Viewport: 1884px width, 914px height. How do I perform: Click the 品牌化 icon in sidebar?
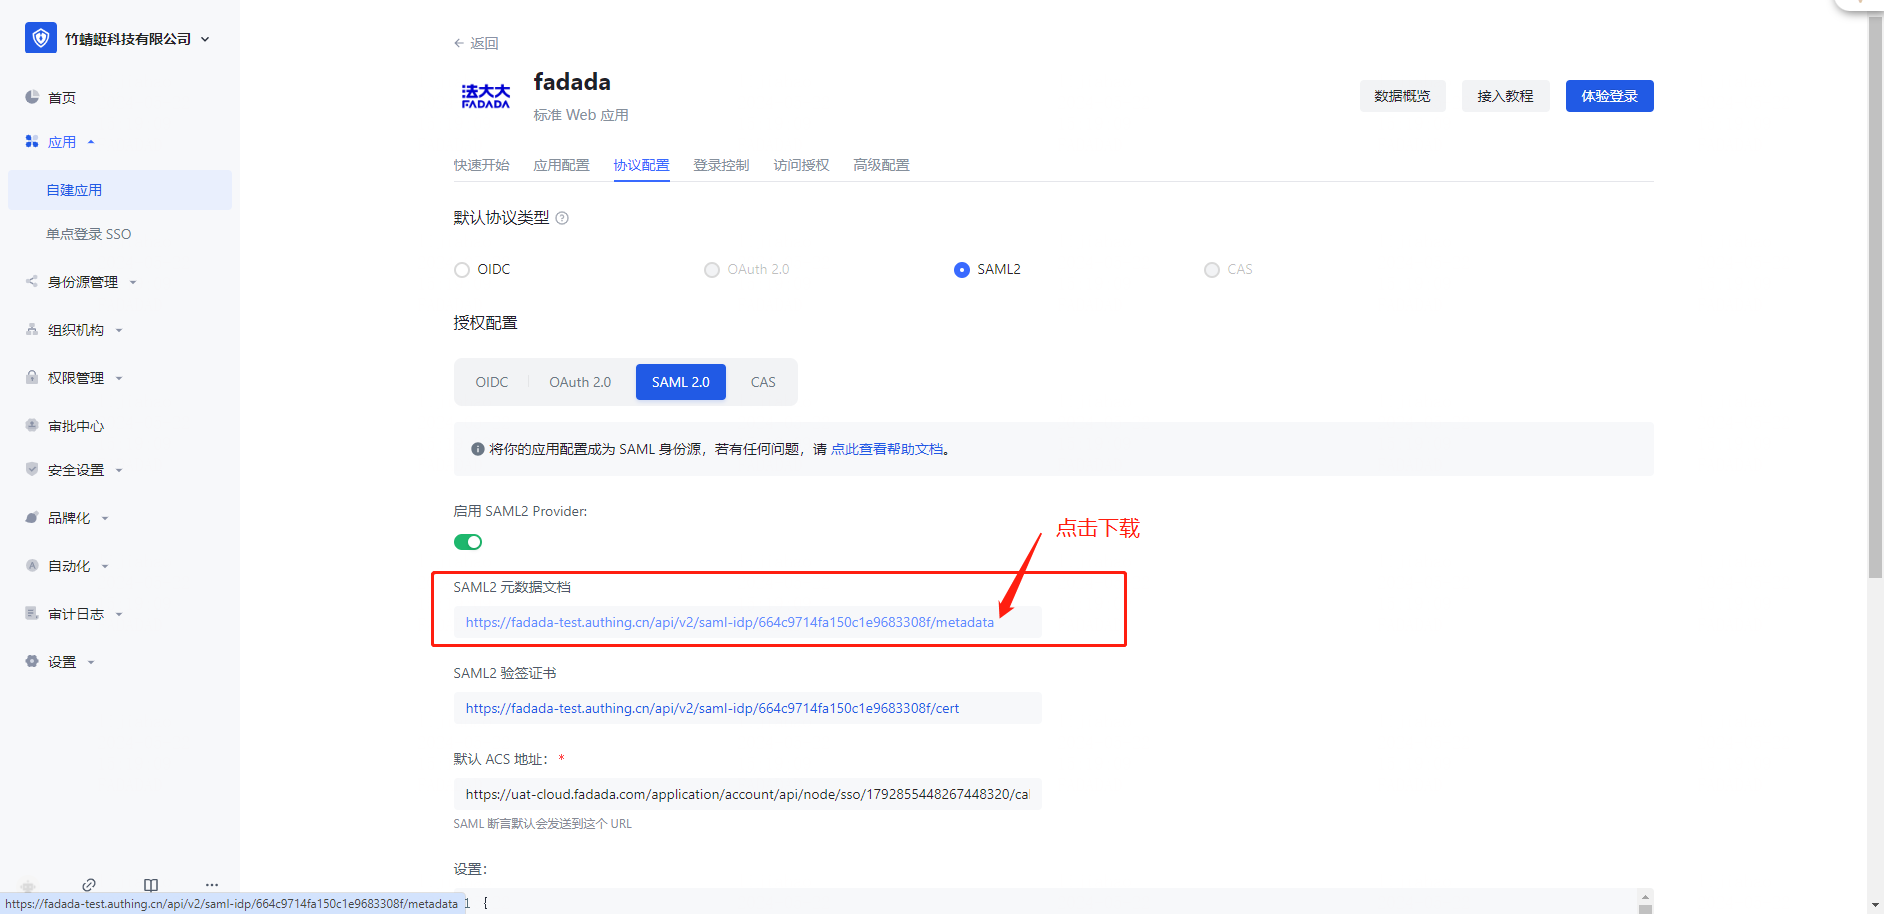tap(32, 517)
